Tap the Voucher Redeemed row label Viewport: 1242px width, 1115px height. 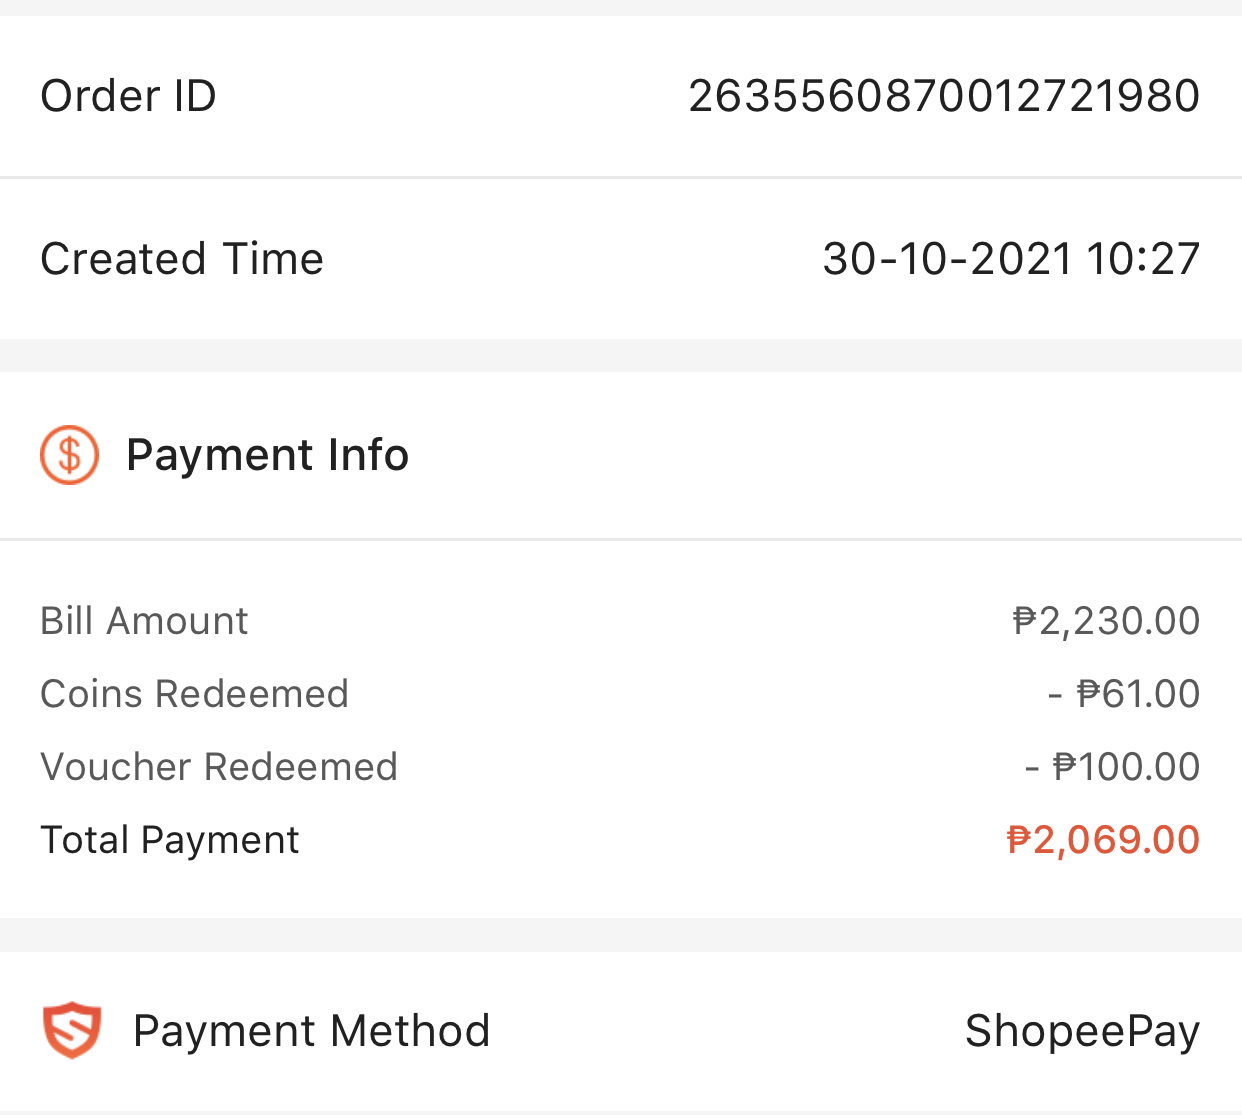(x=219, y=767)
